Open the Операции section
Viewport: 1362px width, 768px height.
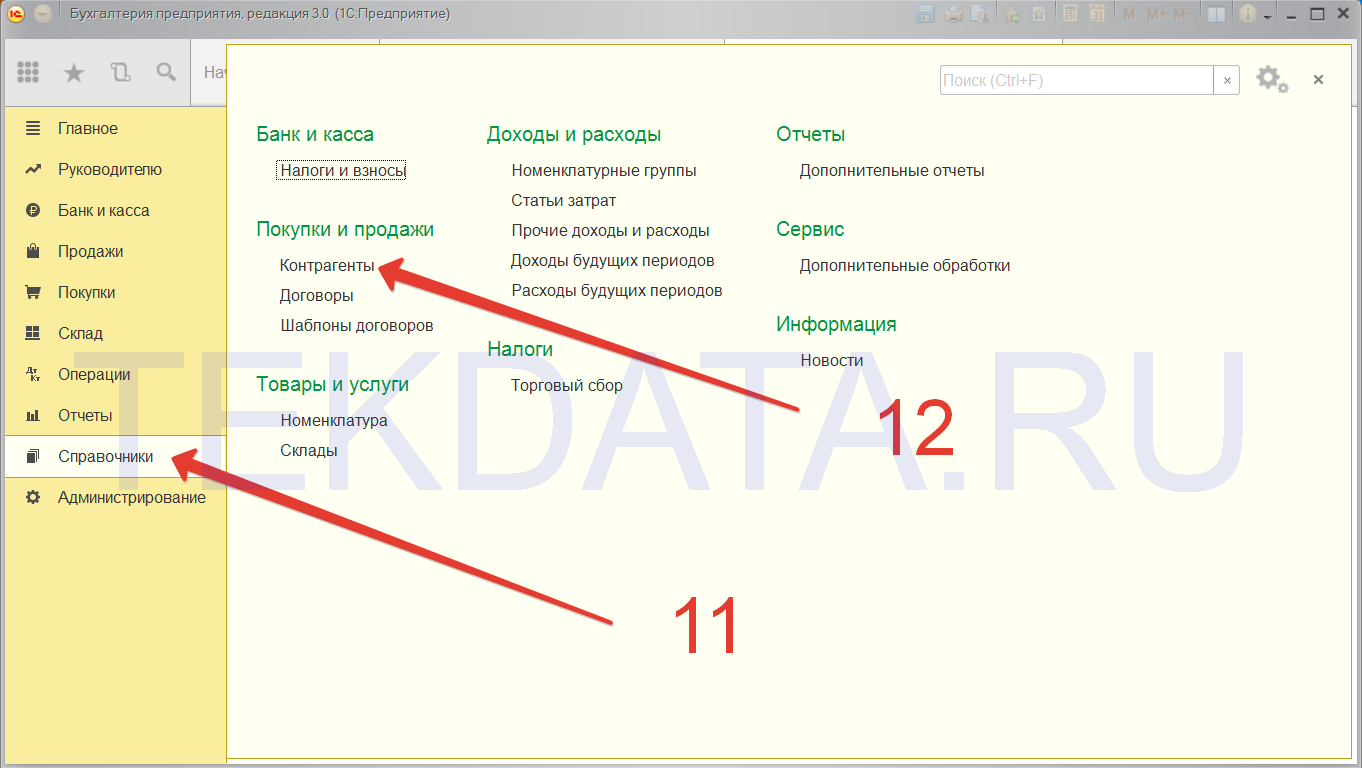click(x=115, y=374)
